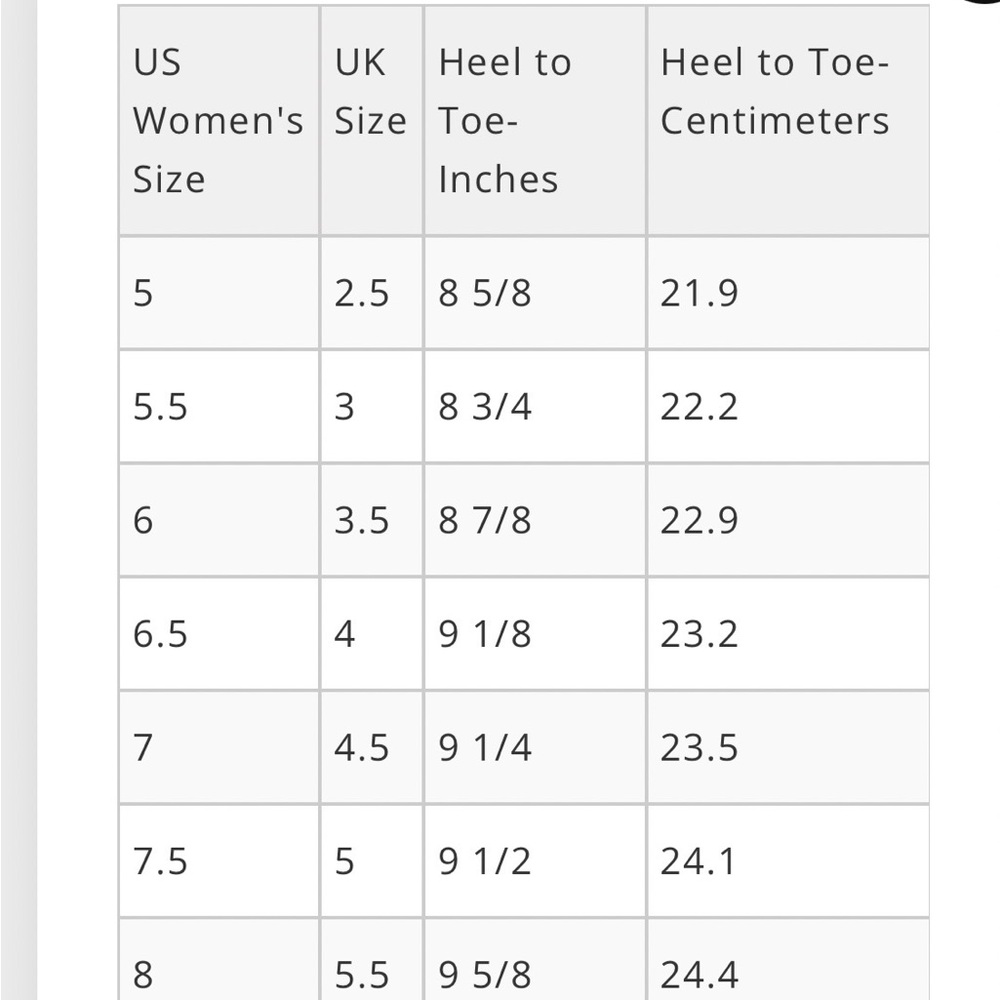Viewport: 1000px width, 1000px height.
Task: Click the 21.9 centimeters cell
Action: coord(699,293)
